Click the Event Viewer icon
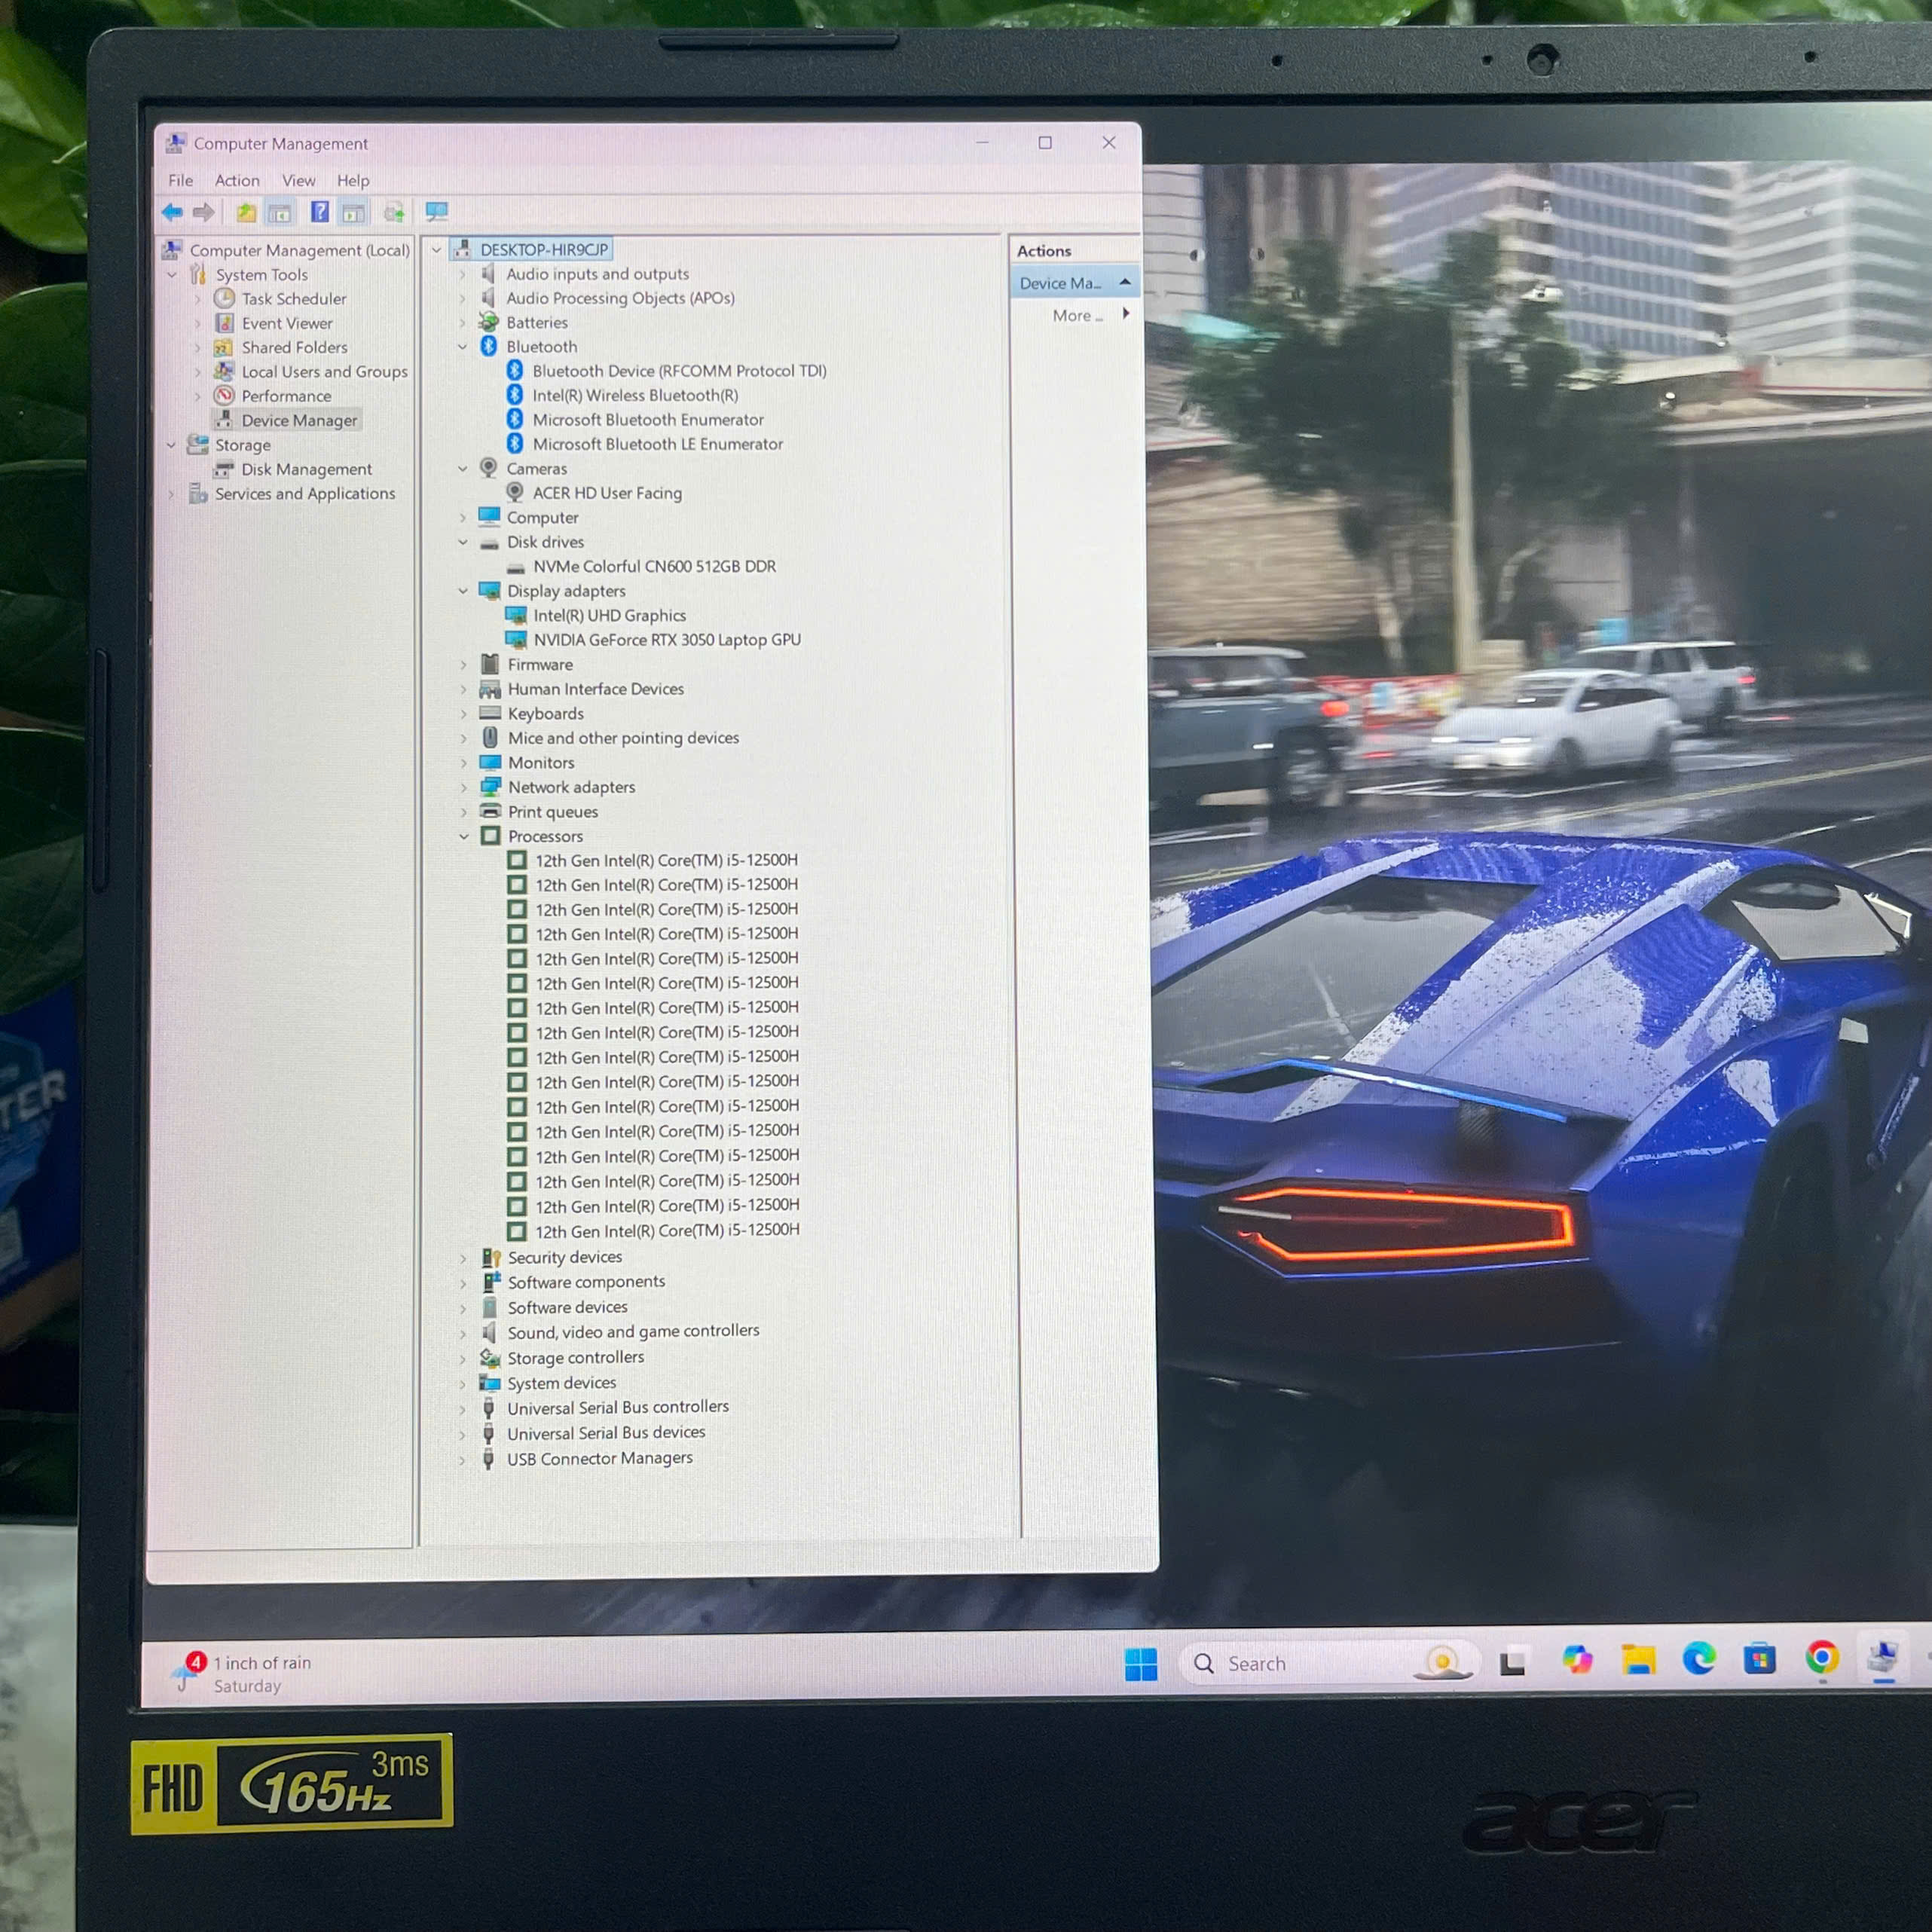The image size is (1932, 1932). [225, 323]
